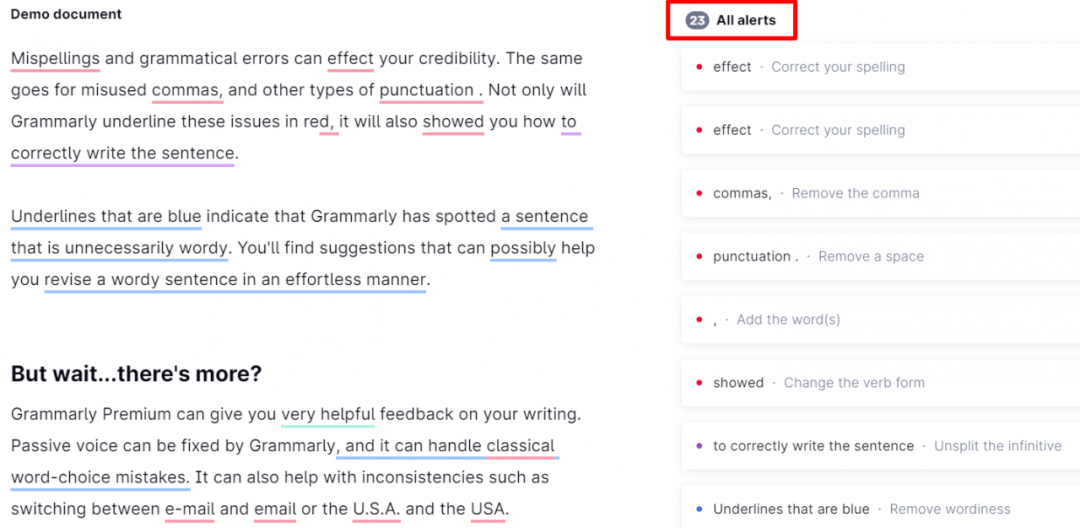Click the green-underlined phrase 'very helpful'

coord(328,414)
